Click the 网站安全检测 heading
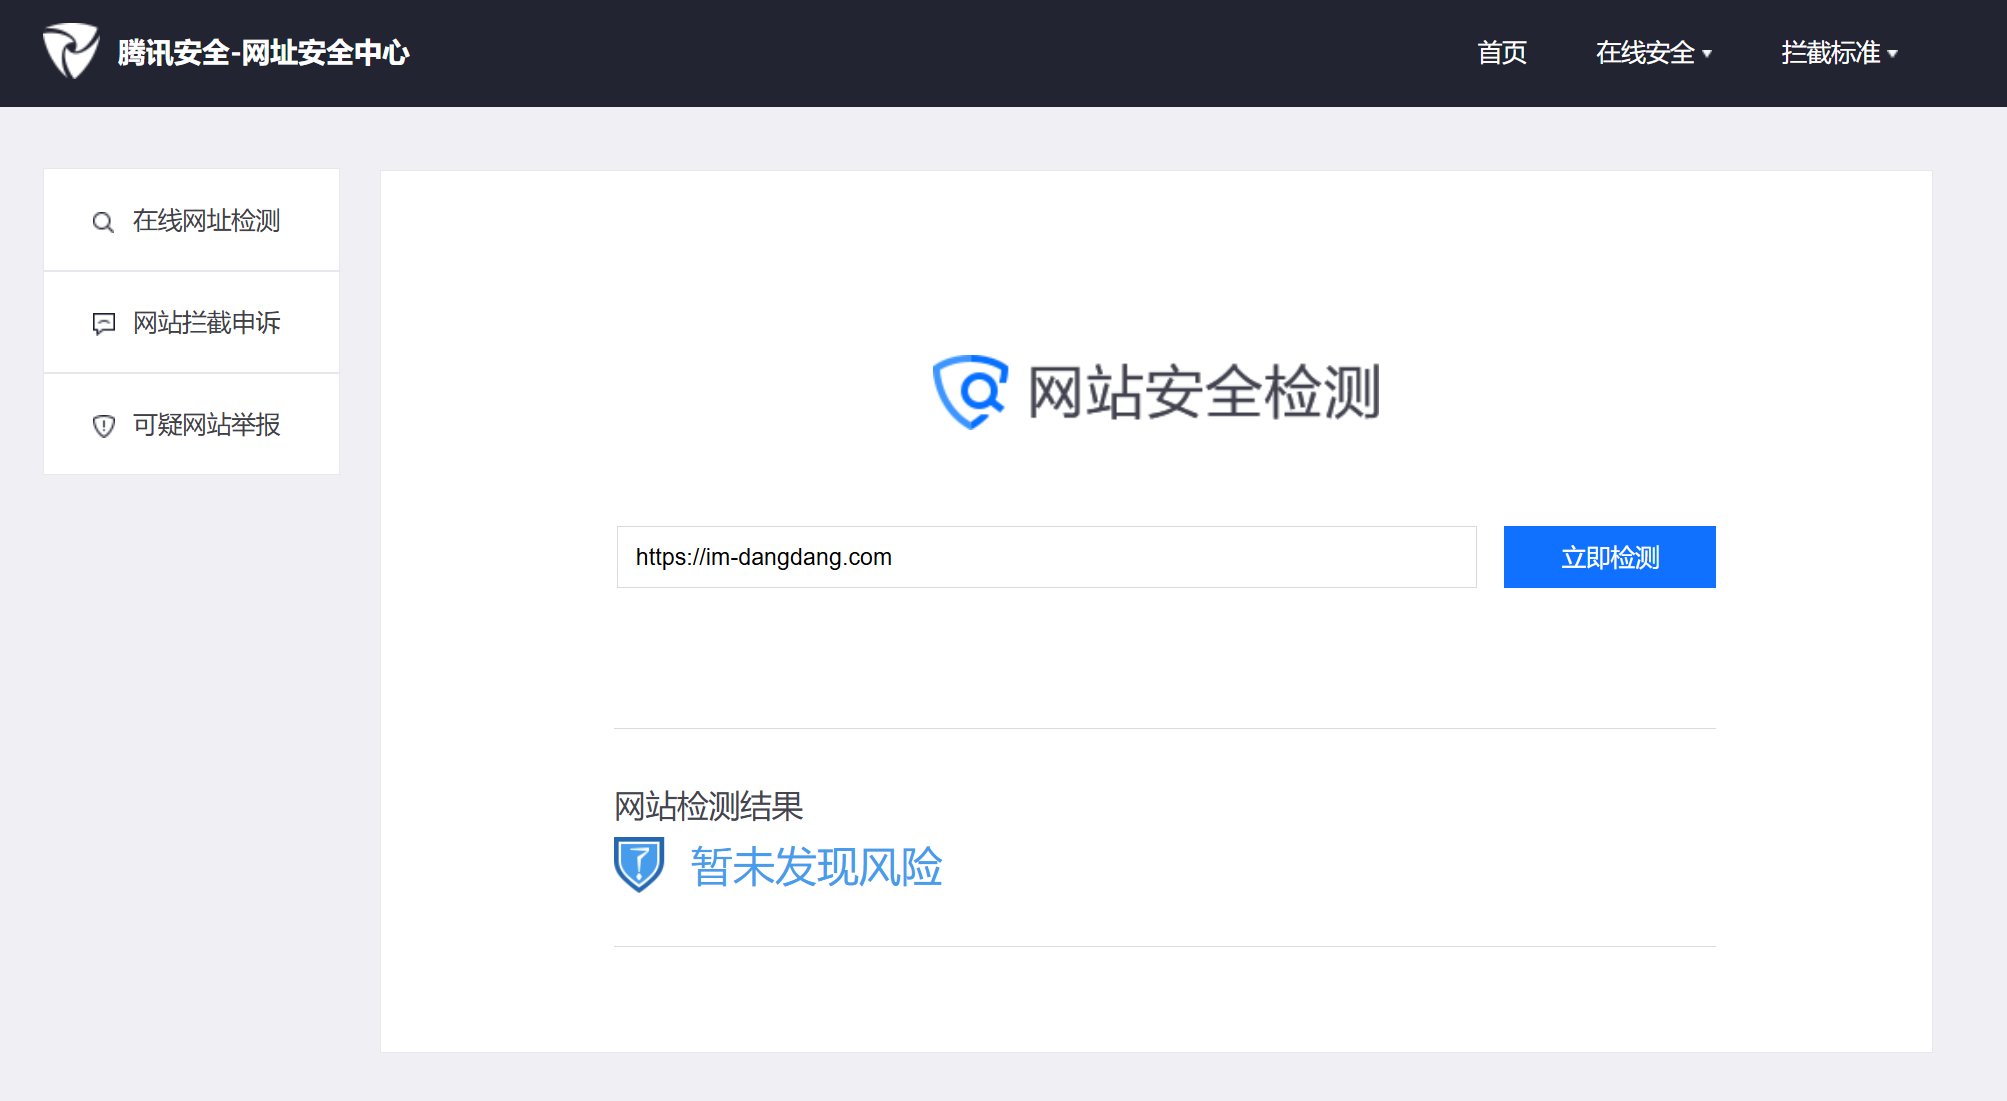This screenshot has height=1101, width=2007. pyautogui.click(x=1203, y=392)
